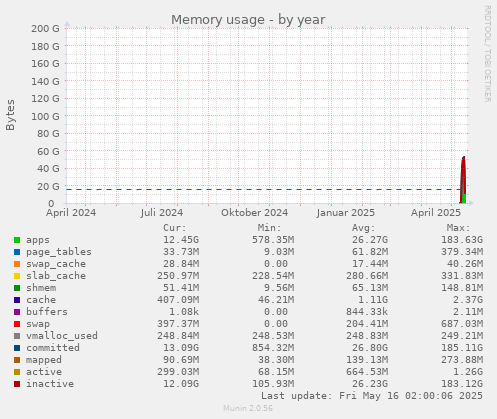This screenshot has height=419, width=497.
Task: Click apps max value 183.63G
Action: click(x=462, y=240)
